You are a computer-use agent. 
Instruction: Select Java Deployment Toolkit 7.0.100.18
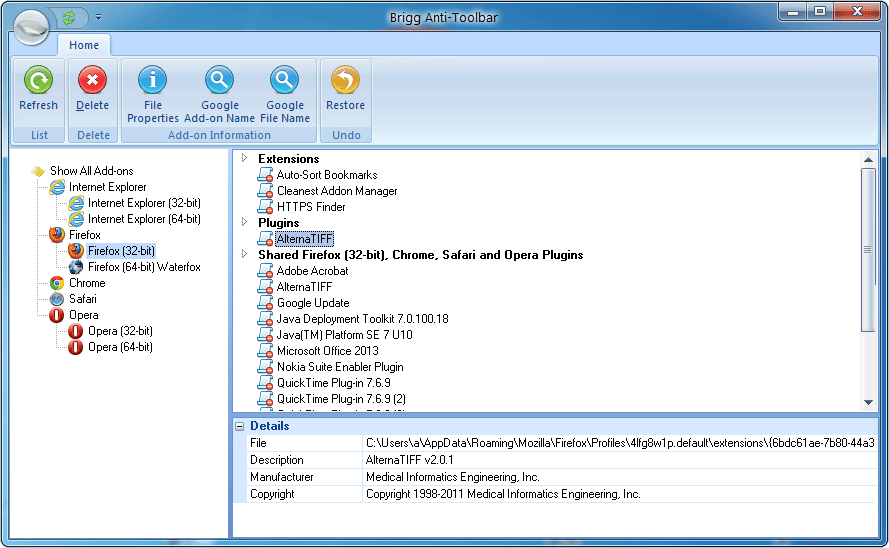pos(362,318)
